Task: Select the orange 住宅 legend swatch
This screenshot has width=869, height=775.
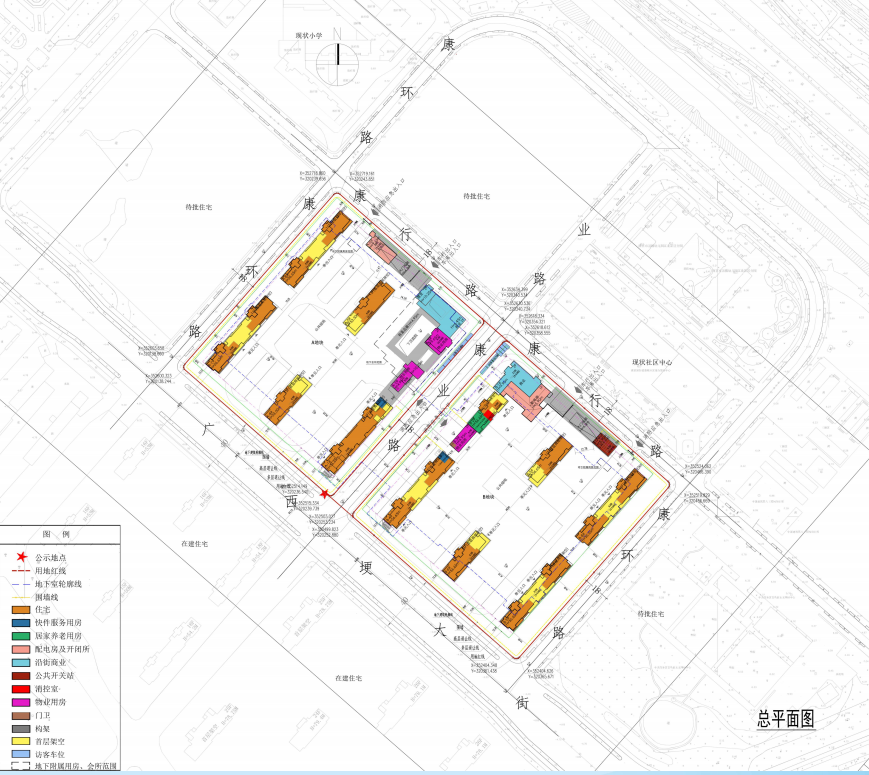Action: [20, 609]
